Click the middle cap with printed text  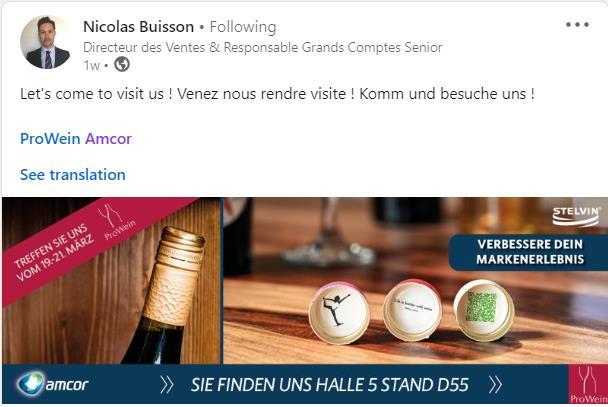pyautogui.click(x=412, y=310)
